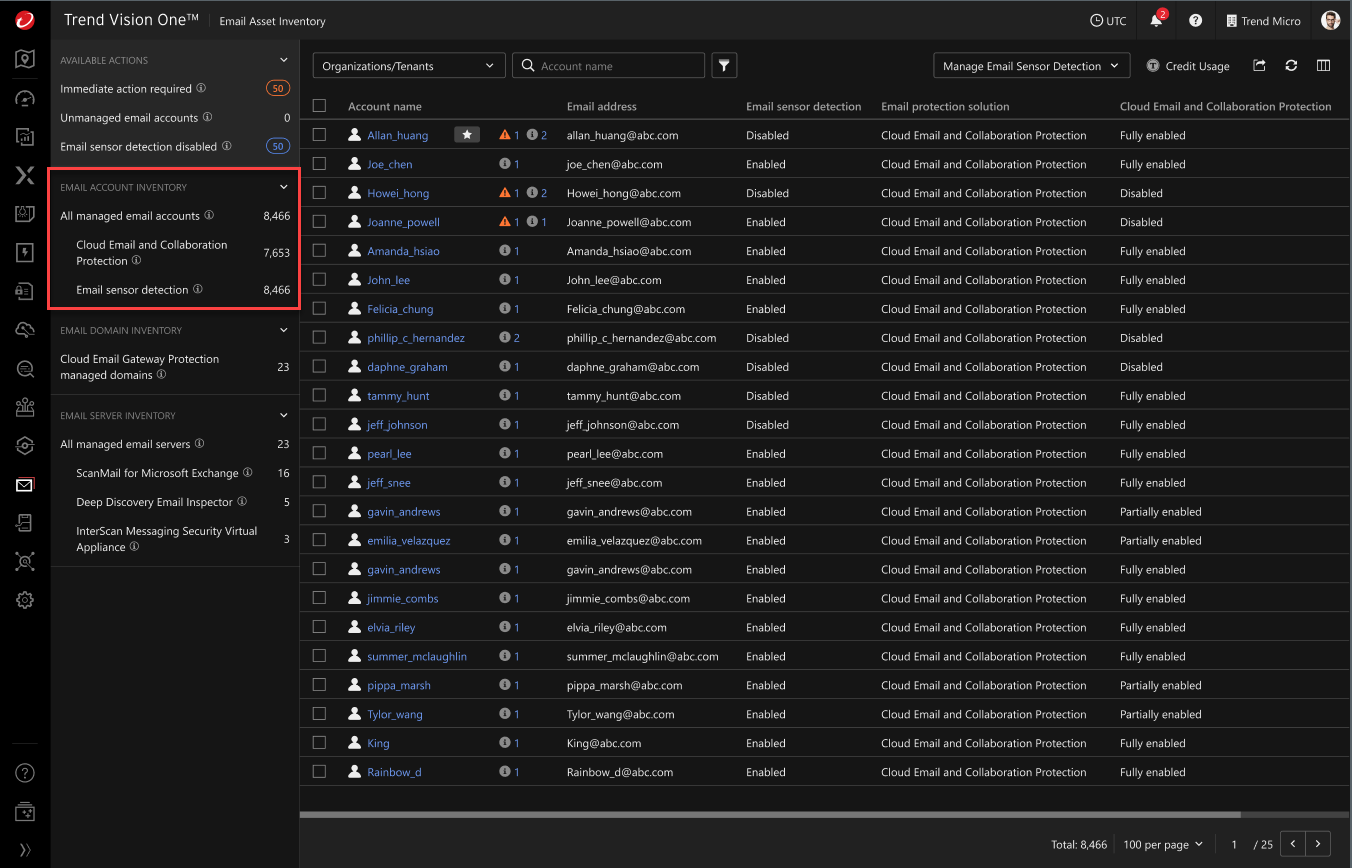Screen dimensions: 1352x868
Task: Click the refresh icon in the toolbar
Action: tap(1291, 66)
